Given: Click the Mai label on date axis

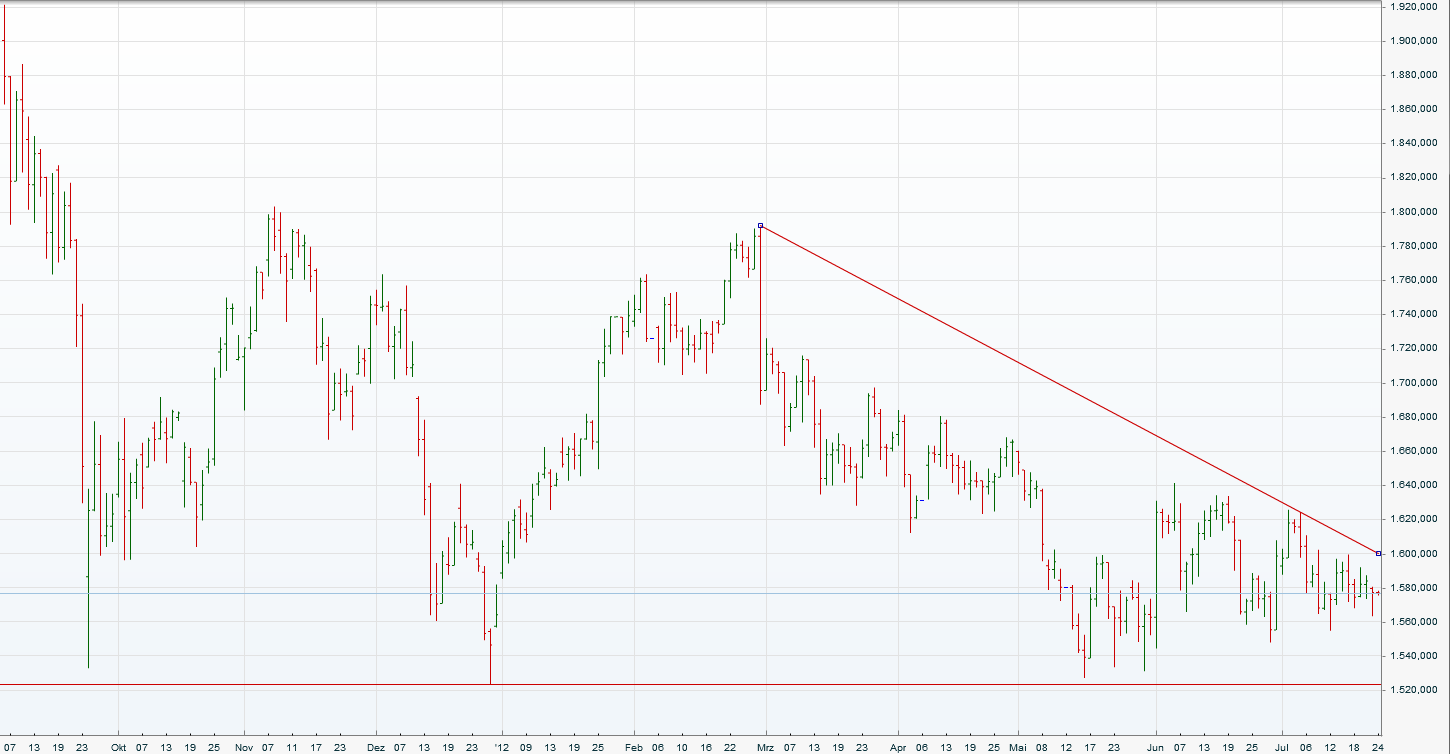Looking at the screenshot, I should pyautogui.click(x=1018, y=747).
